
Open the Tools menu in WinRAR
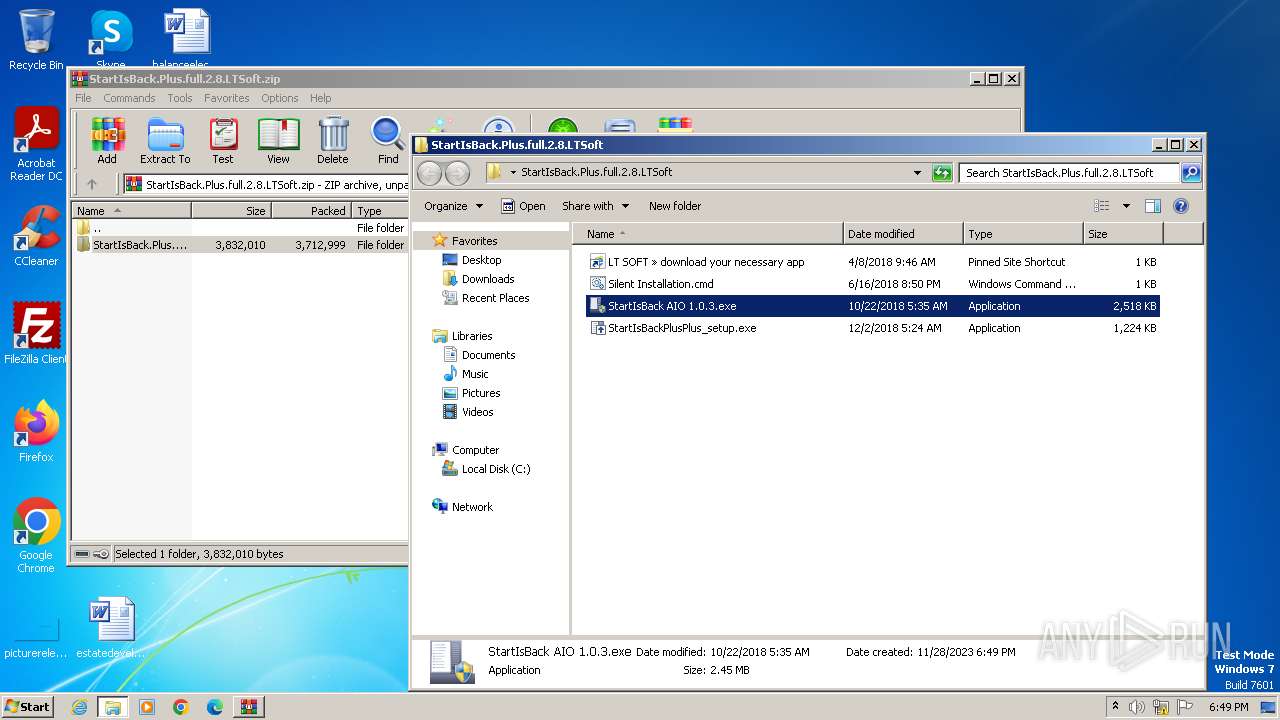[x=180, y=98]
